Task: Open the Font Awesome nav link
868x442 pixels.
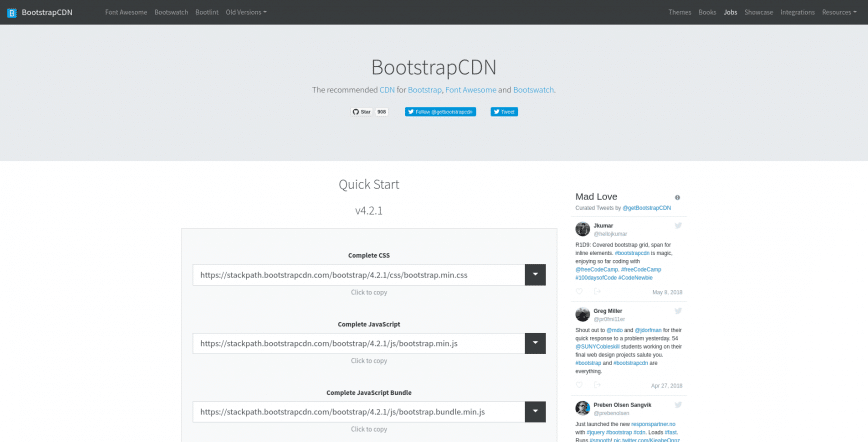Action: [x=126, y=12]
